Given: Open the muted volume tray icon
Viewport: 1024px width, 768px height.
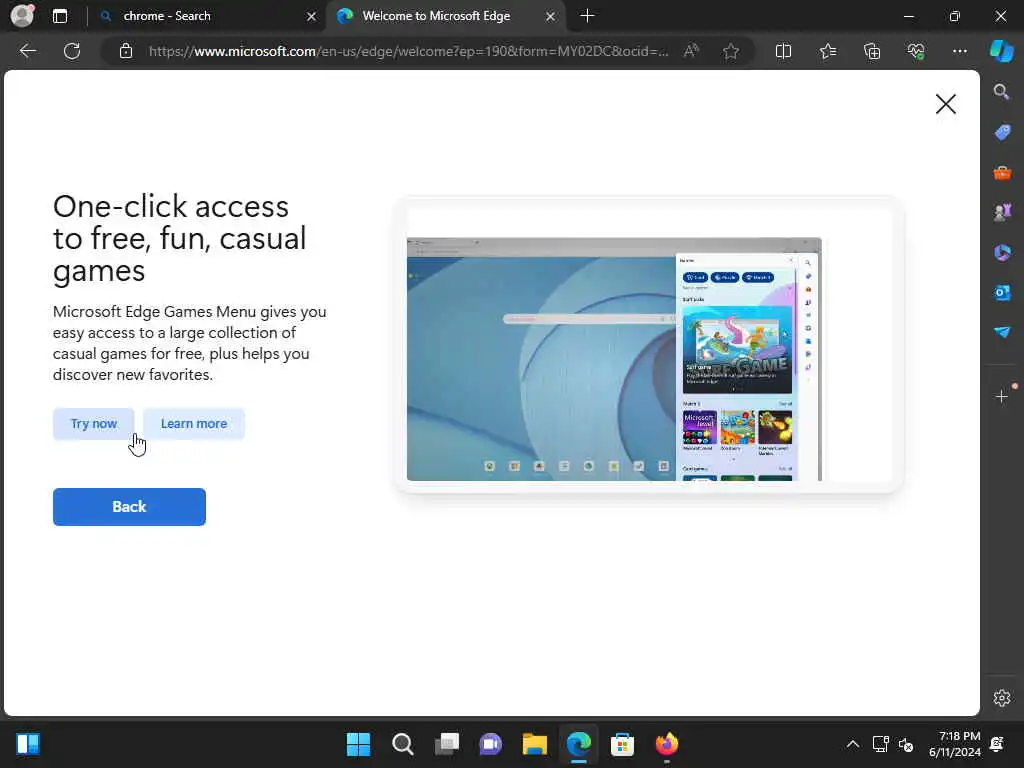Looking at the screenshot, I should 906,744.
